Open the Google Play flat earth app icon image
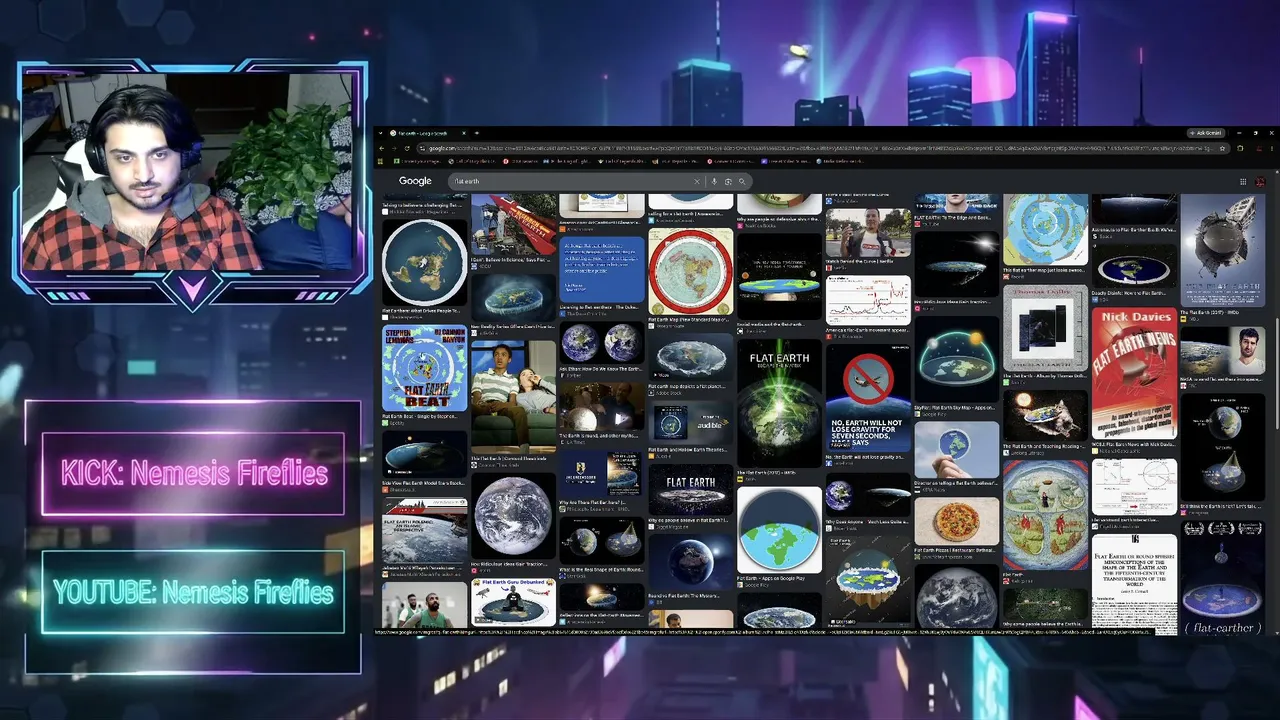Screen dimensions: 1280x720 (779, 530)
